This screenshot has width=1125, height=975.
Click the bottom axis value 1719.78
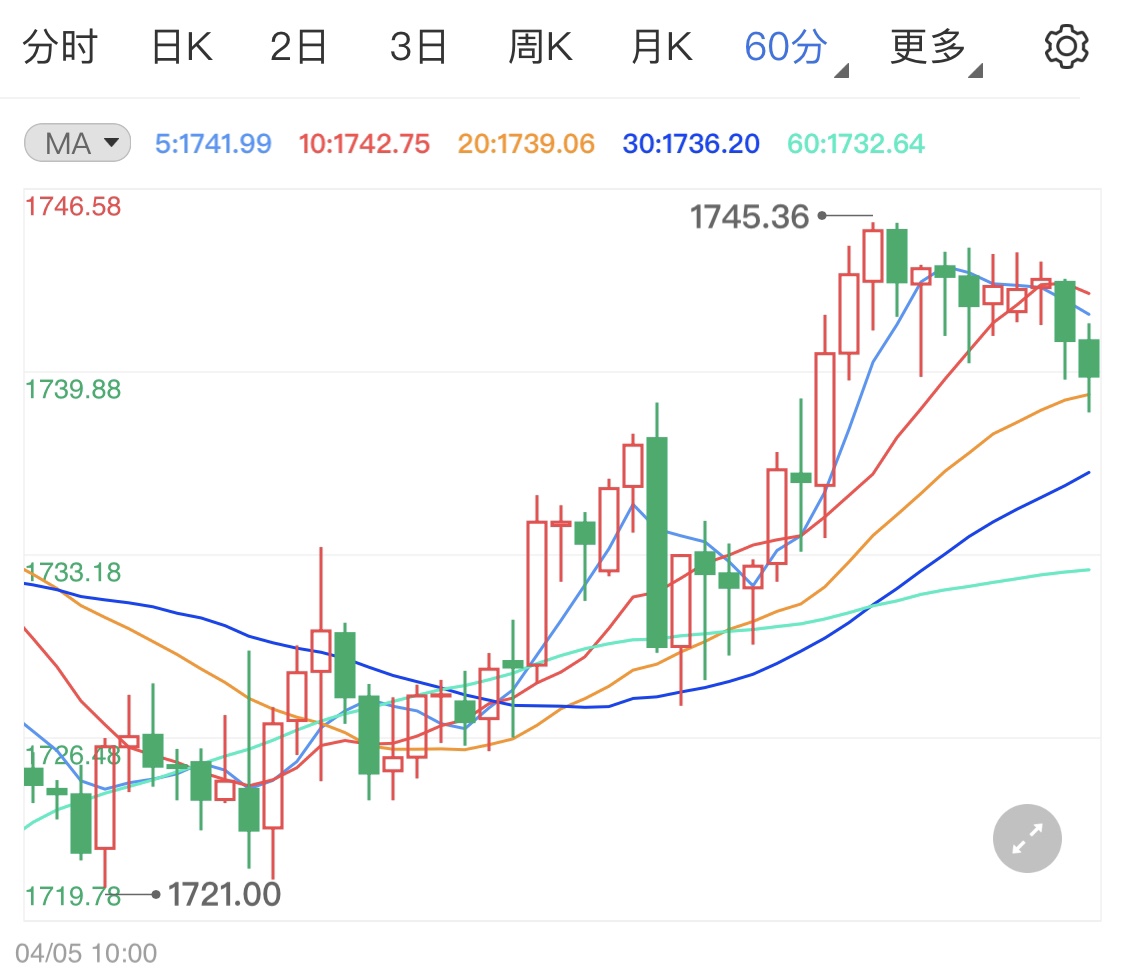73,896
